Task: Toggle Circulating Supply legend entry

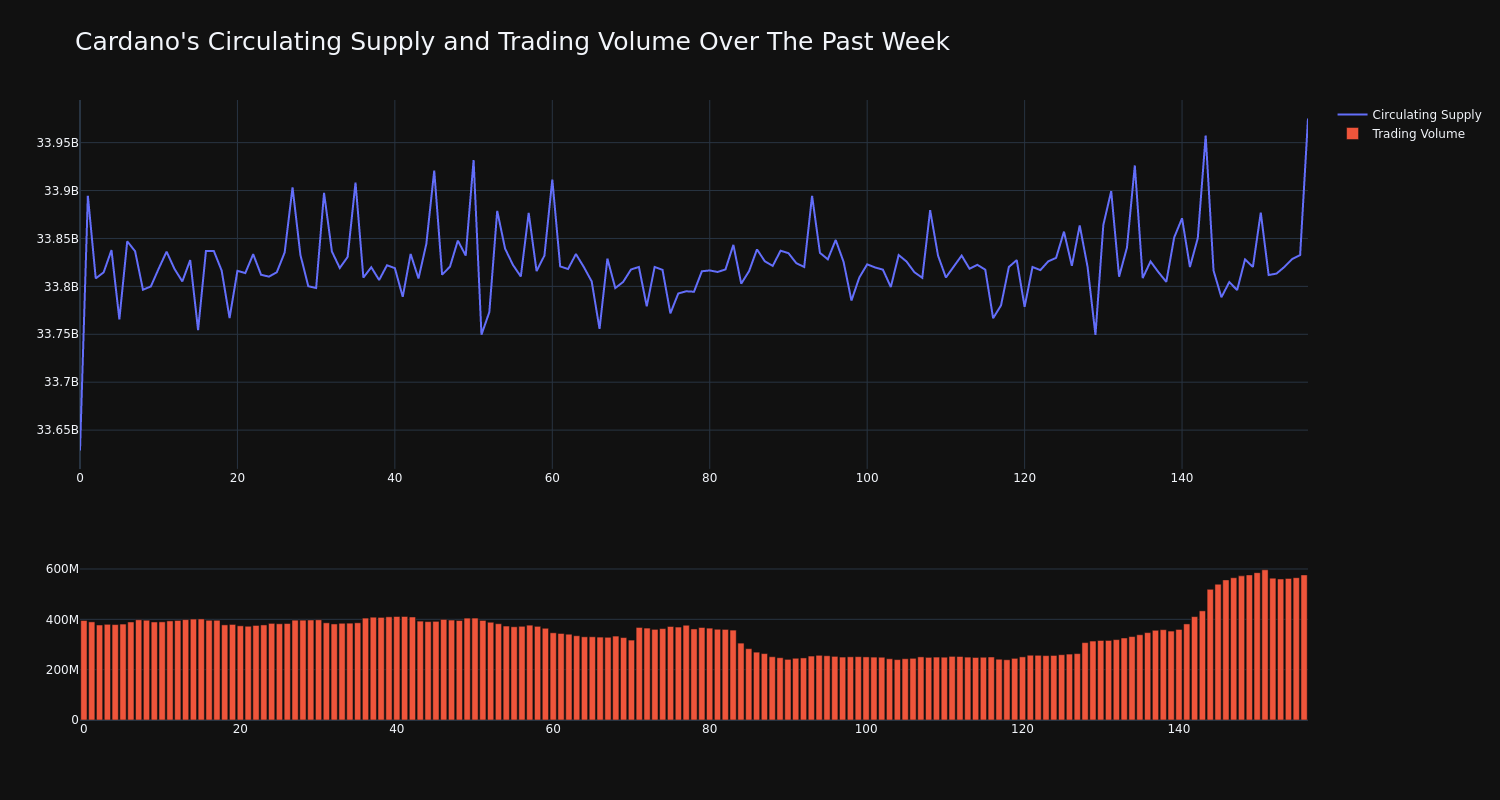Action: 1409,115
